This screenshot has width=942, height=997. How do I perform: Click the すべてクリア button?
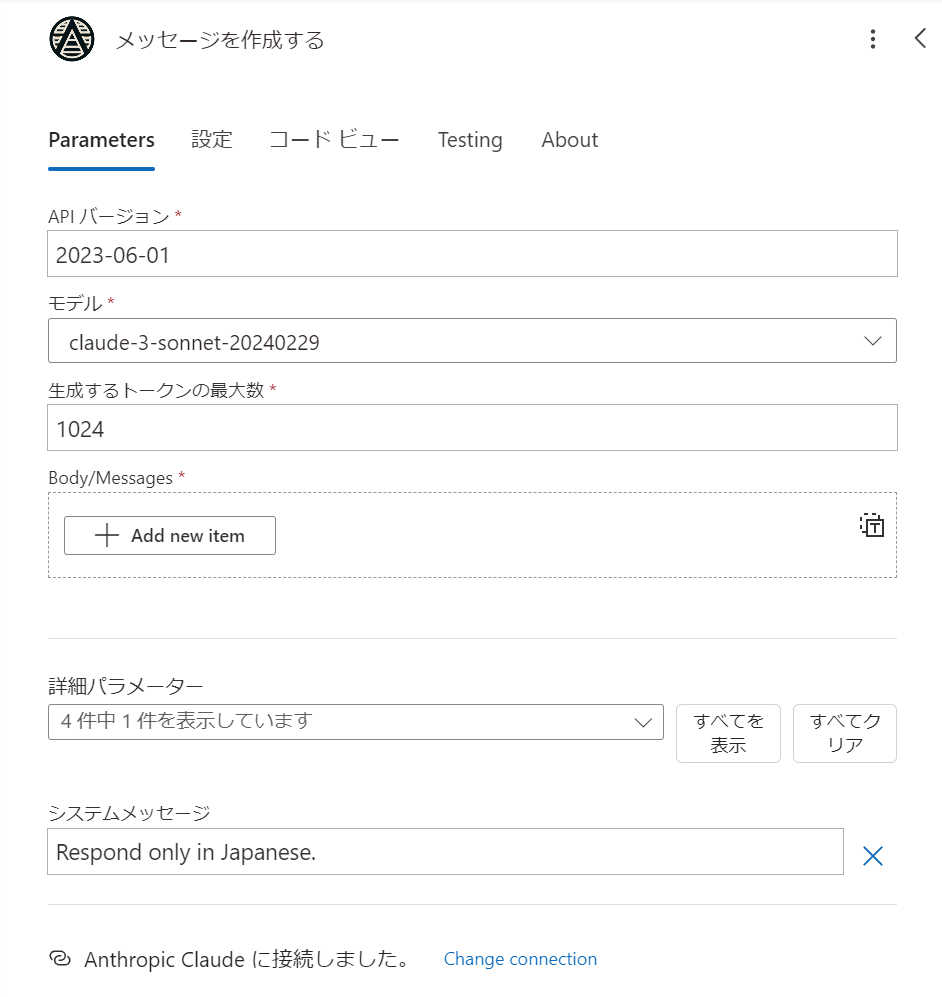click(x=845, y=733)
